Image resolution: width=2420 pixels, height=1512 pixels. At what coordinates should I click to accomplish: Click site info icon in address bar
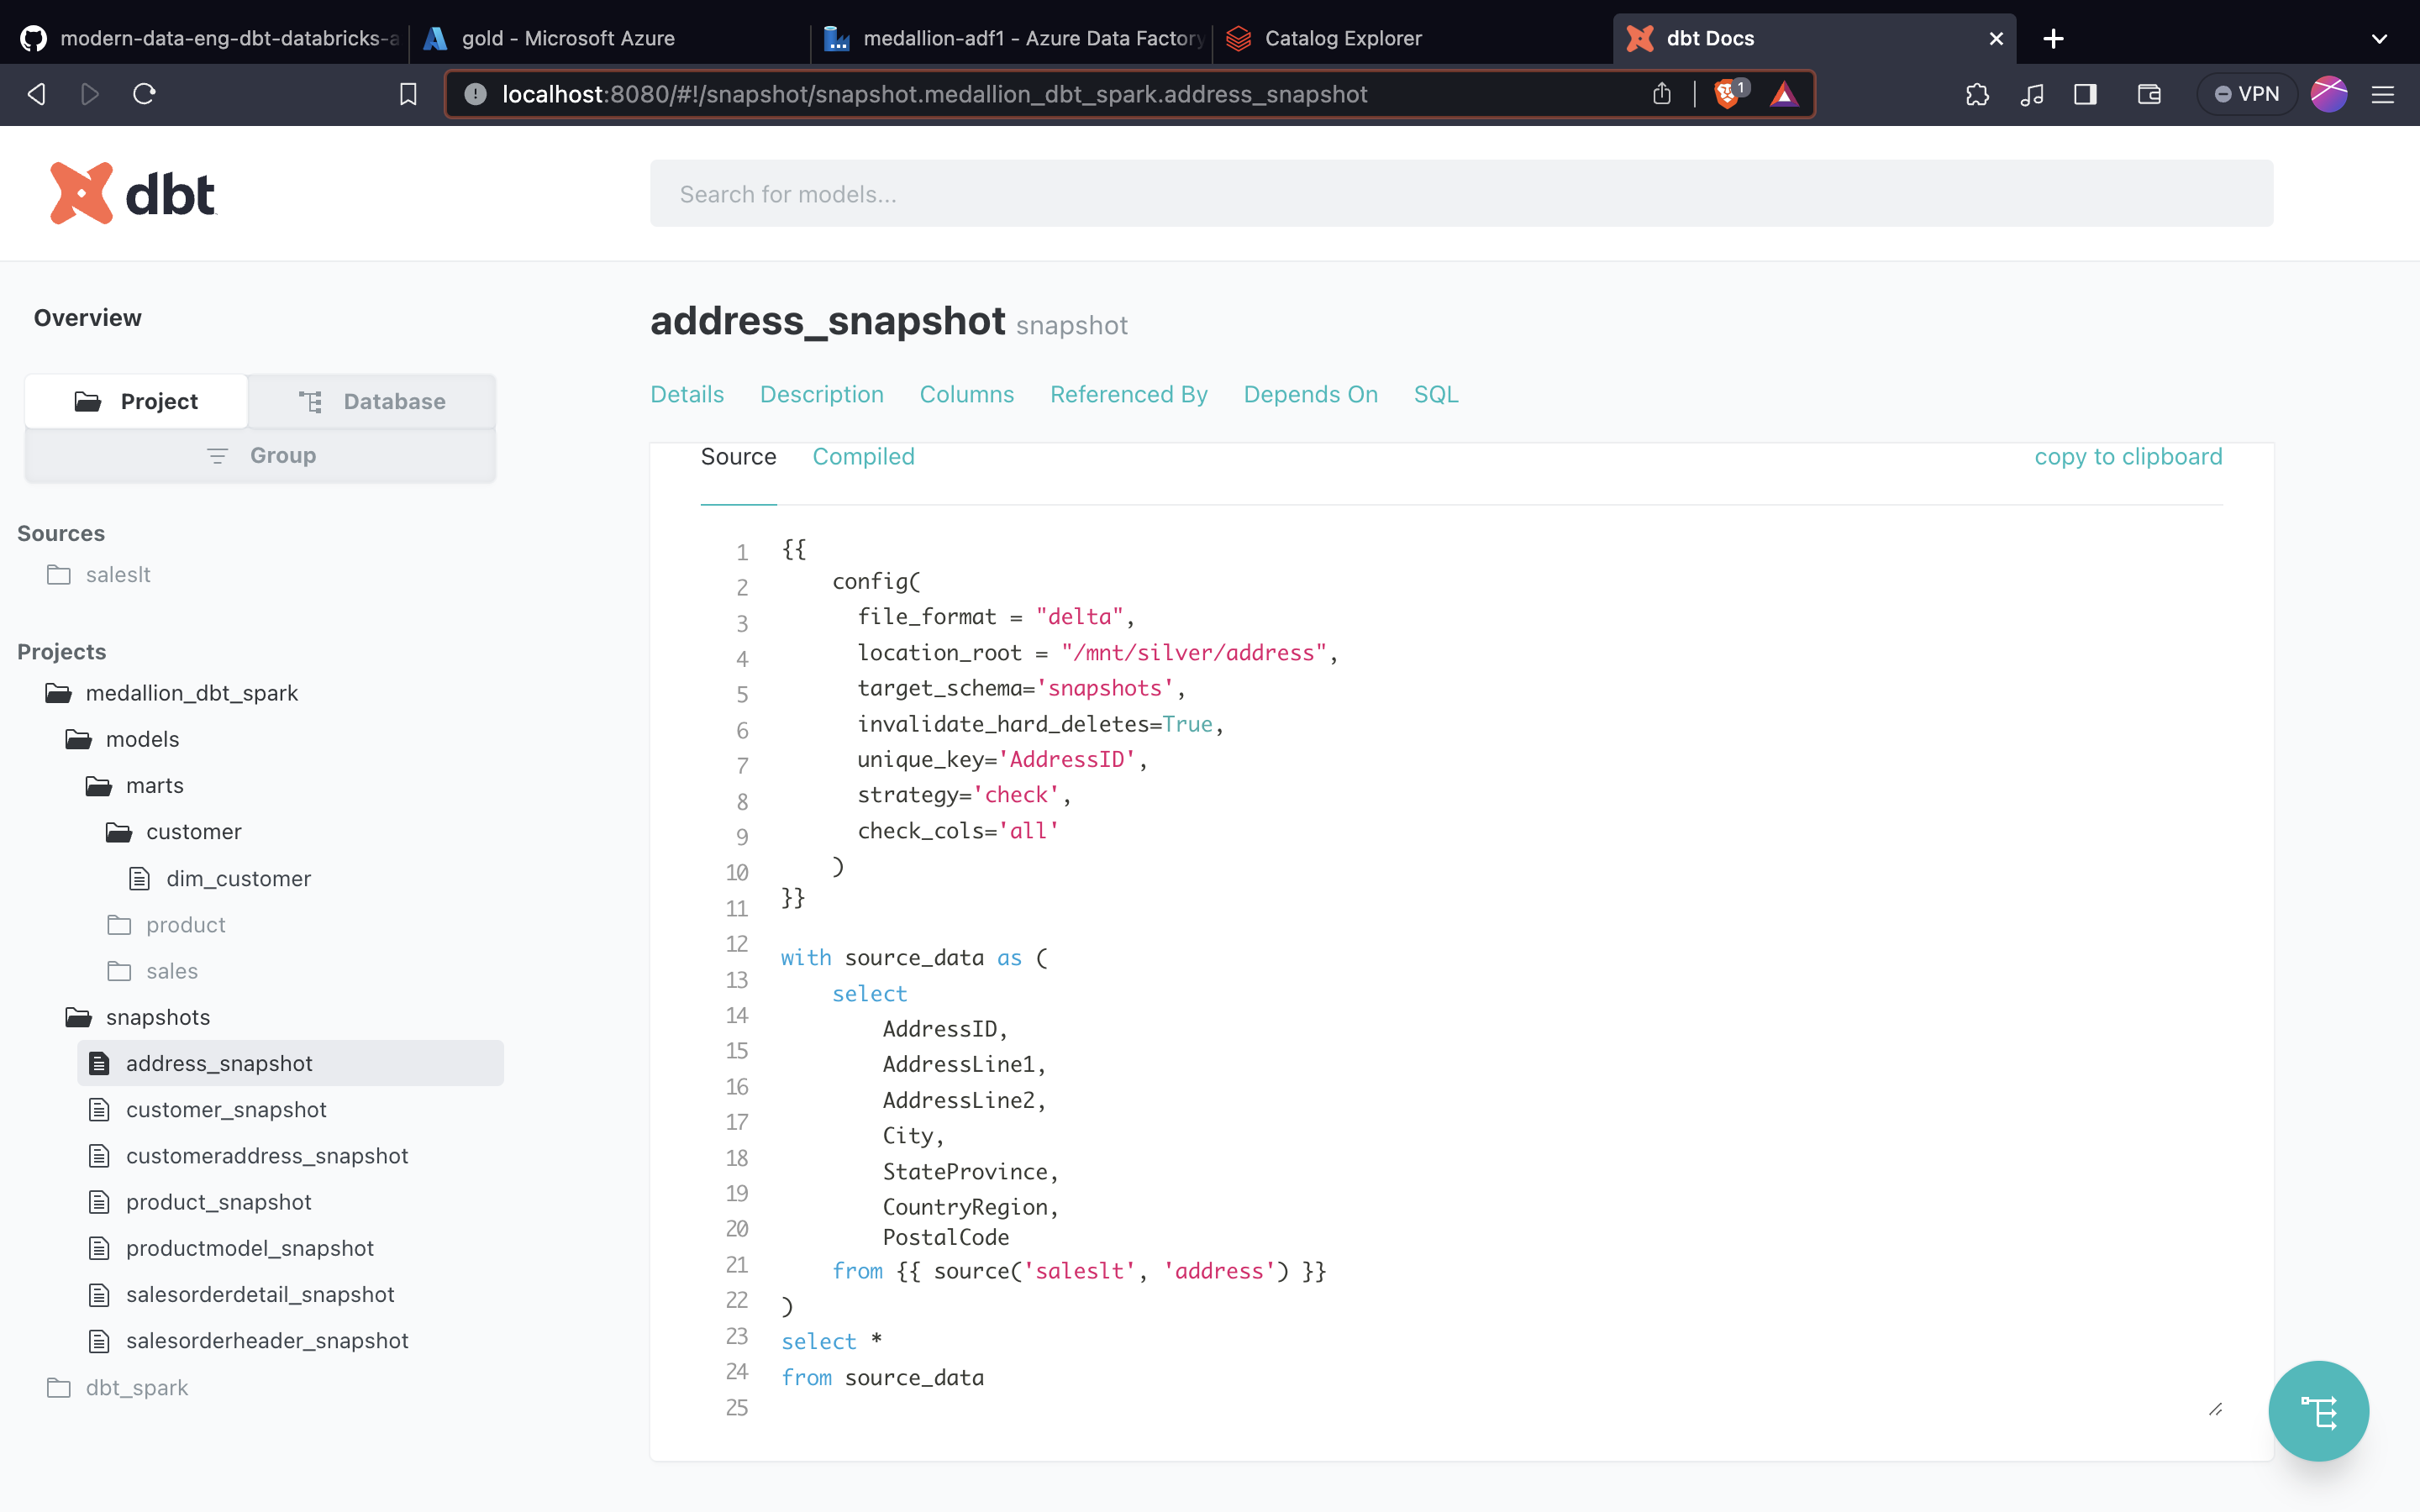(475, 94)
